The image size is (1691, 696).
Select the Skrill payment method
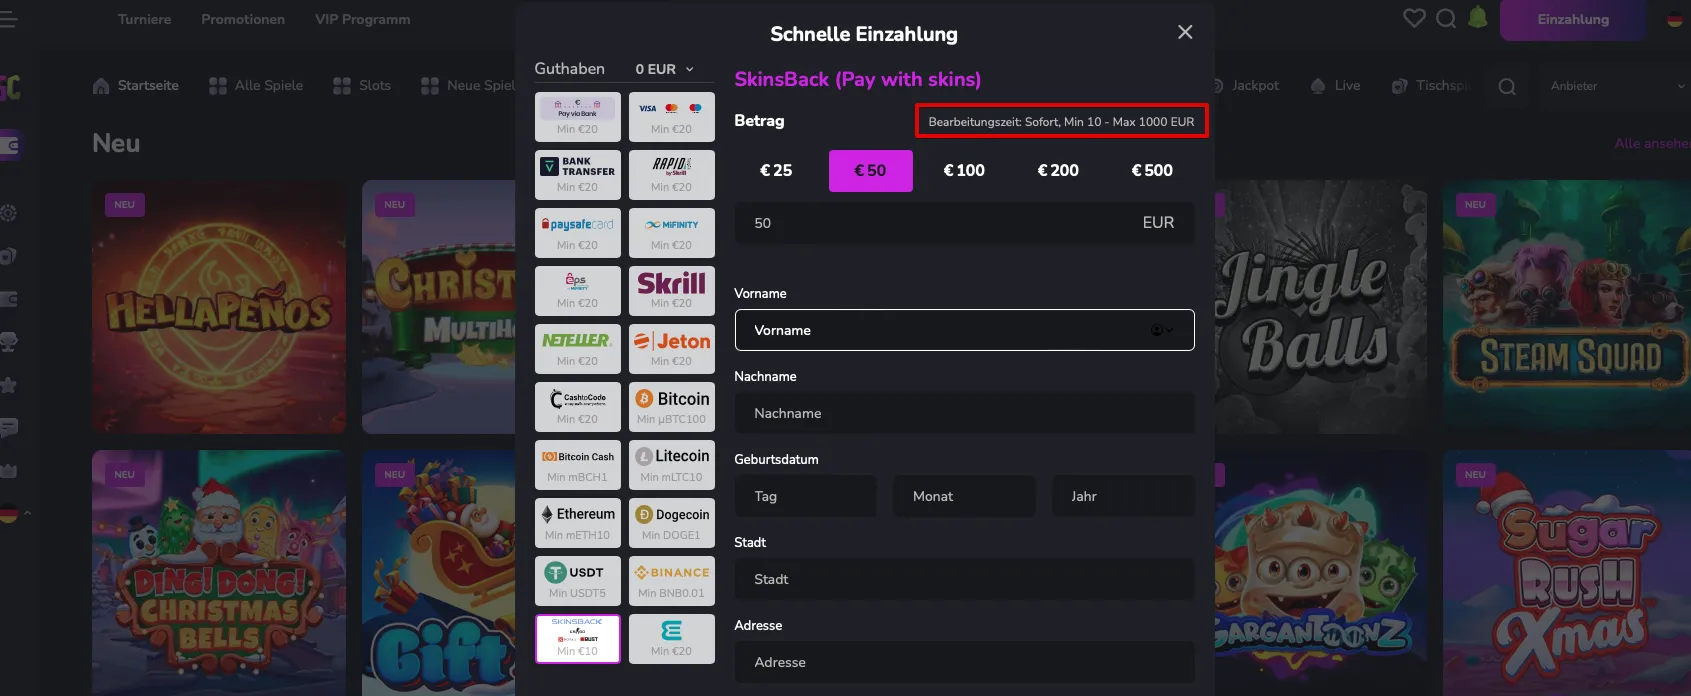coord(671,290)
